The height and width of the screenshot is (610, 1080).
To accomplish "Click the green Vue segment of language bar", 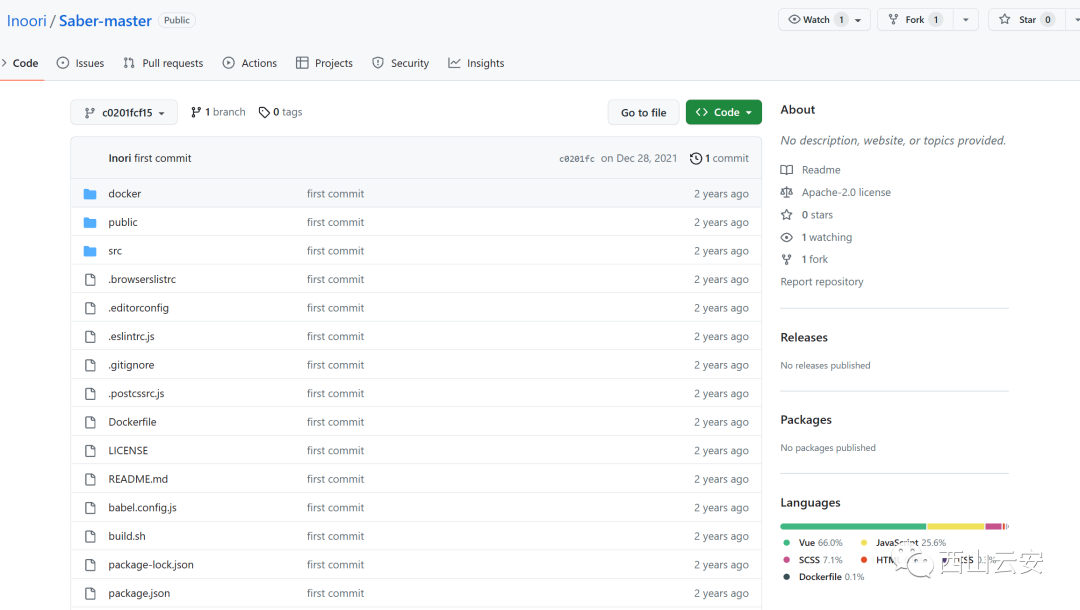I will click(853, 527).
